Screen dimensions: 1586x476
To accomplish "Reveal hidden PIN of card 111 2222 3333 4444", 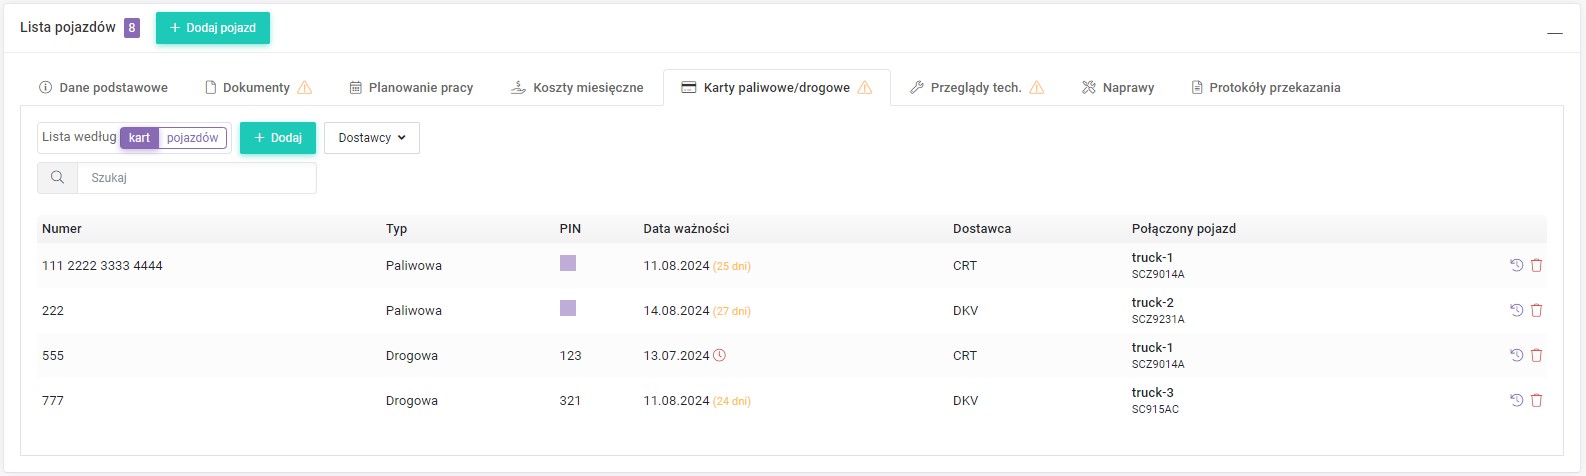I will click(568, 263).
